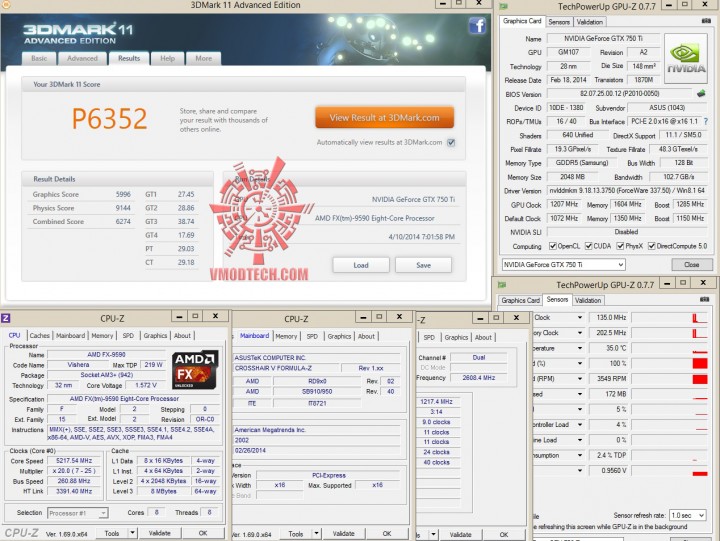Click the camera icon in GPU-Z Sensors window
The height and width of the screenshot is (541, 720).
pos(704,299)
